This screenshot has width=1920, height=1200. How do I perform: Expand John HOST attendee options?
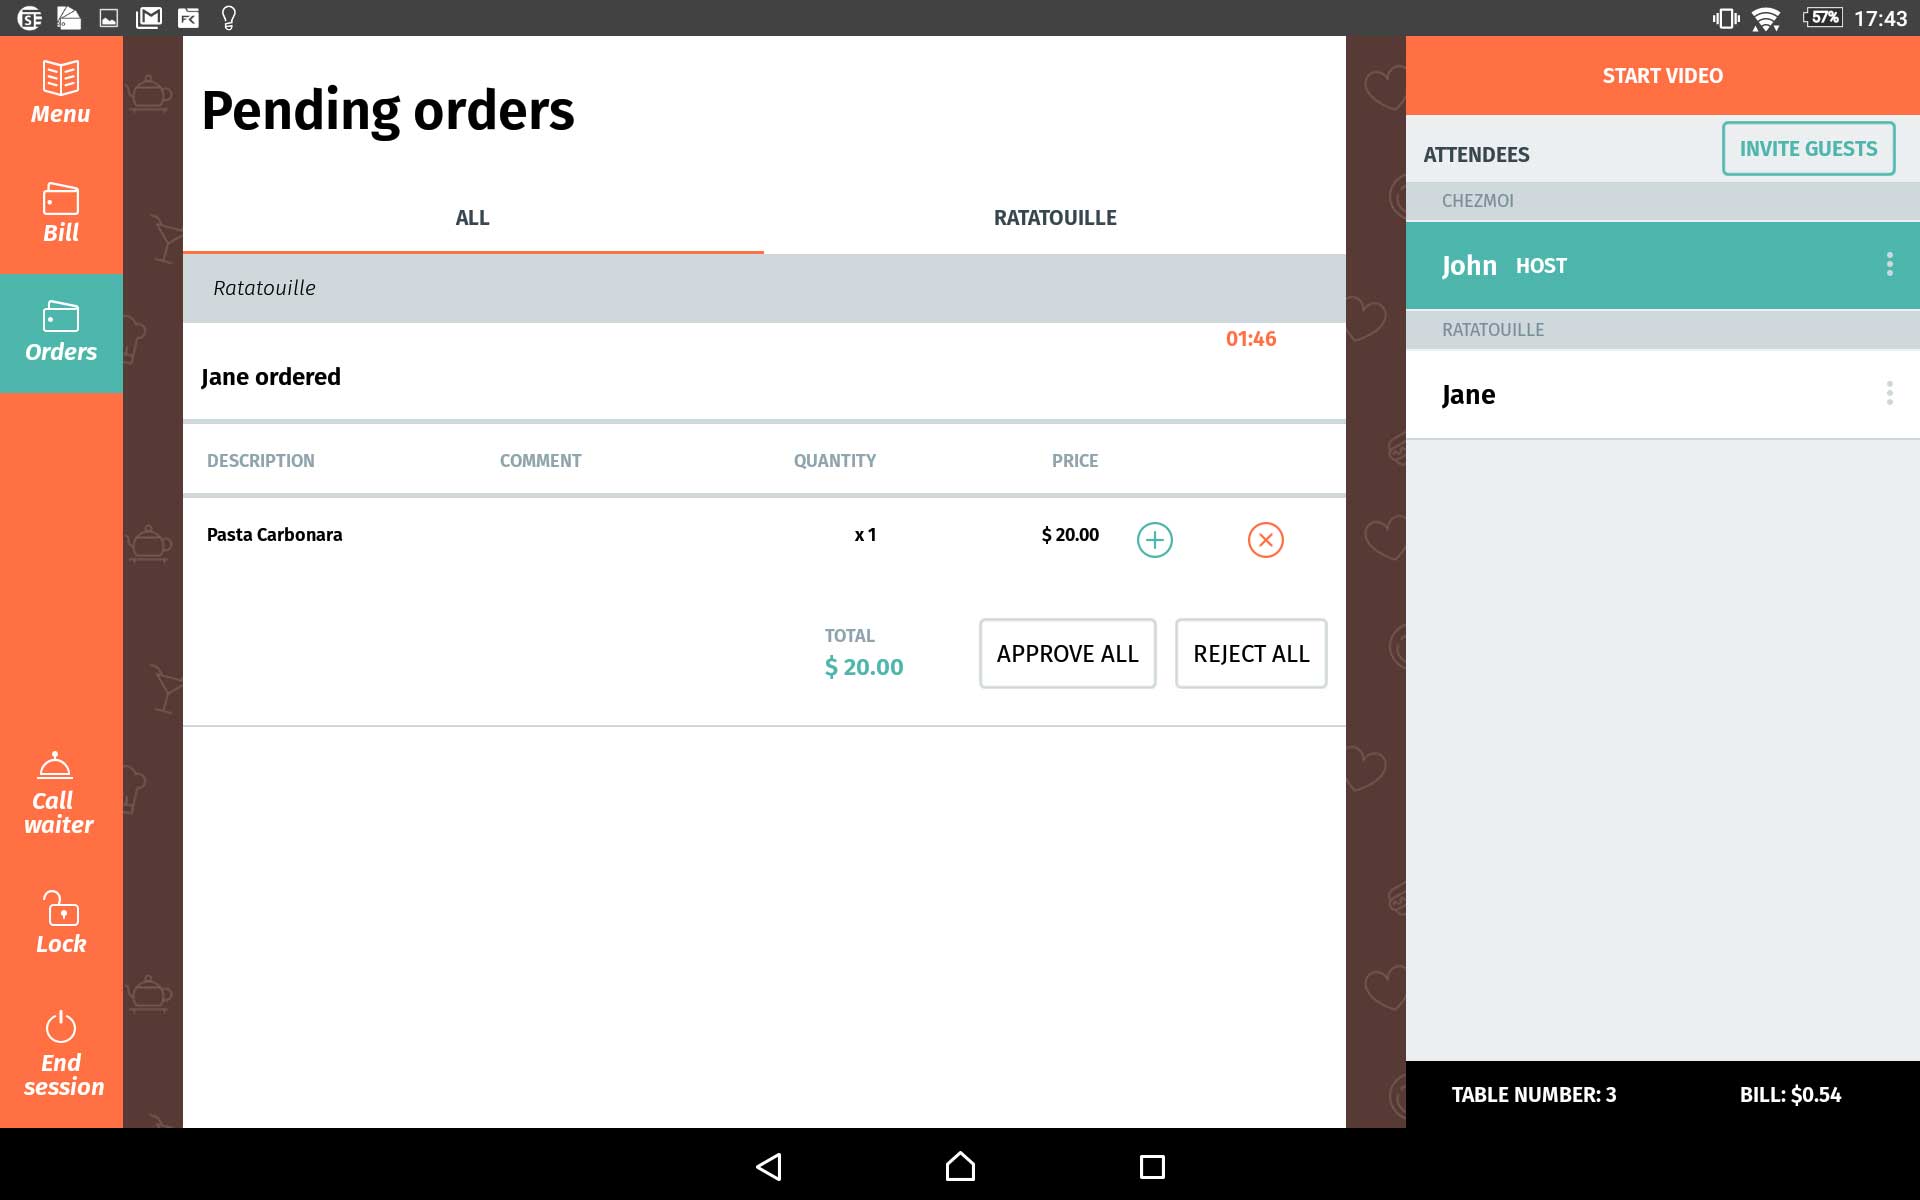(x=1890, y=265)
